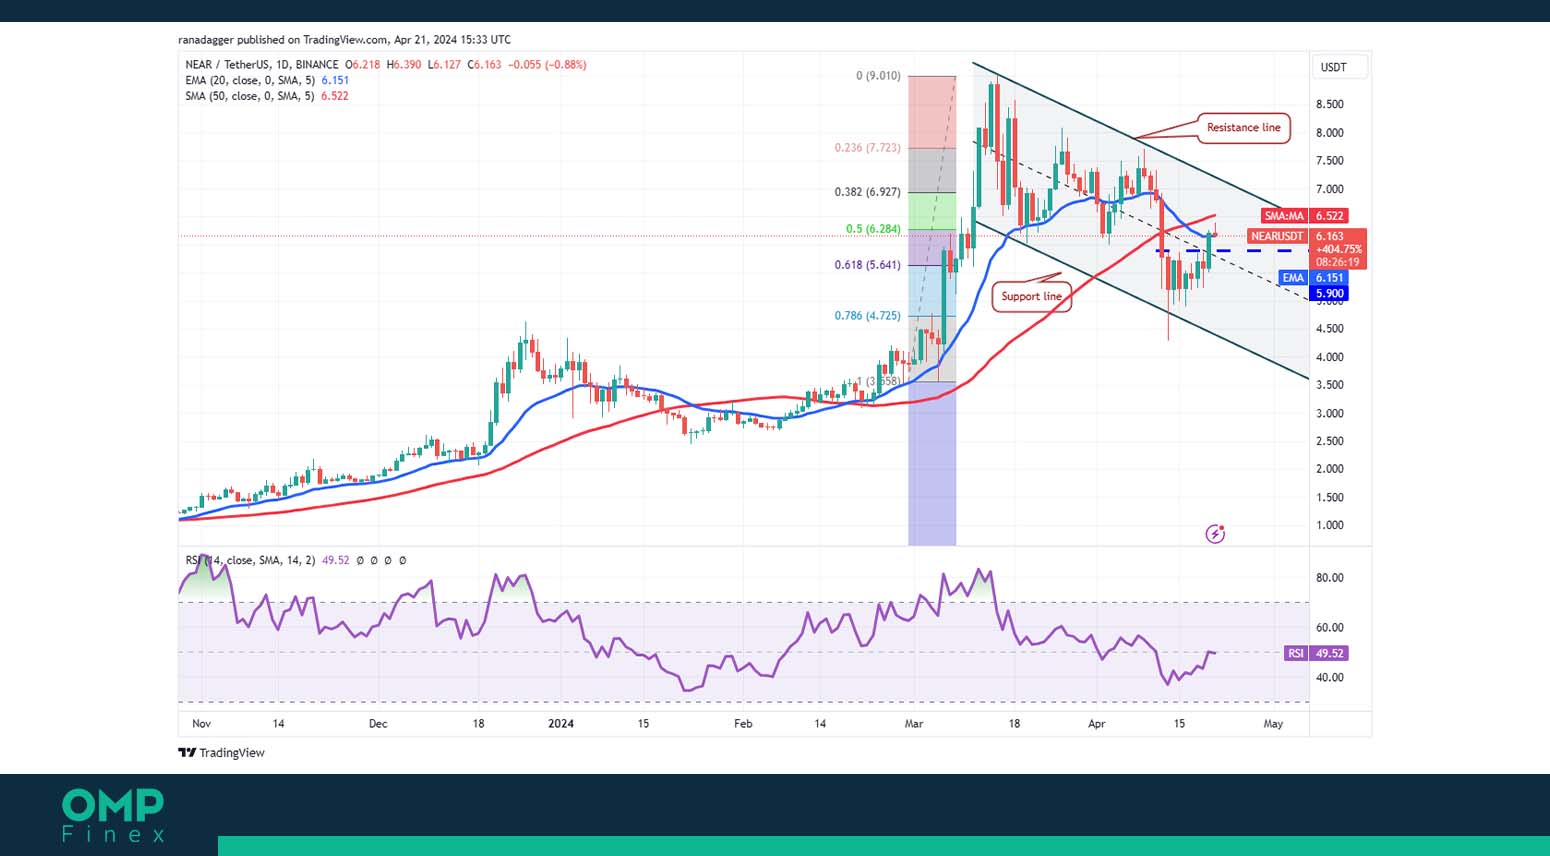The image size is (1550, 856).
Task: Select the NEARUSDT 6.163 price tag
Action: click(1306, 237)
